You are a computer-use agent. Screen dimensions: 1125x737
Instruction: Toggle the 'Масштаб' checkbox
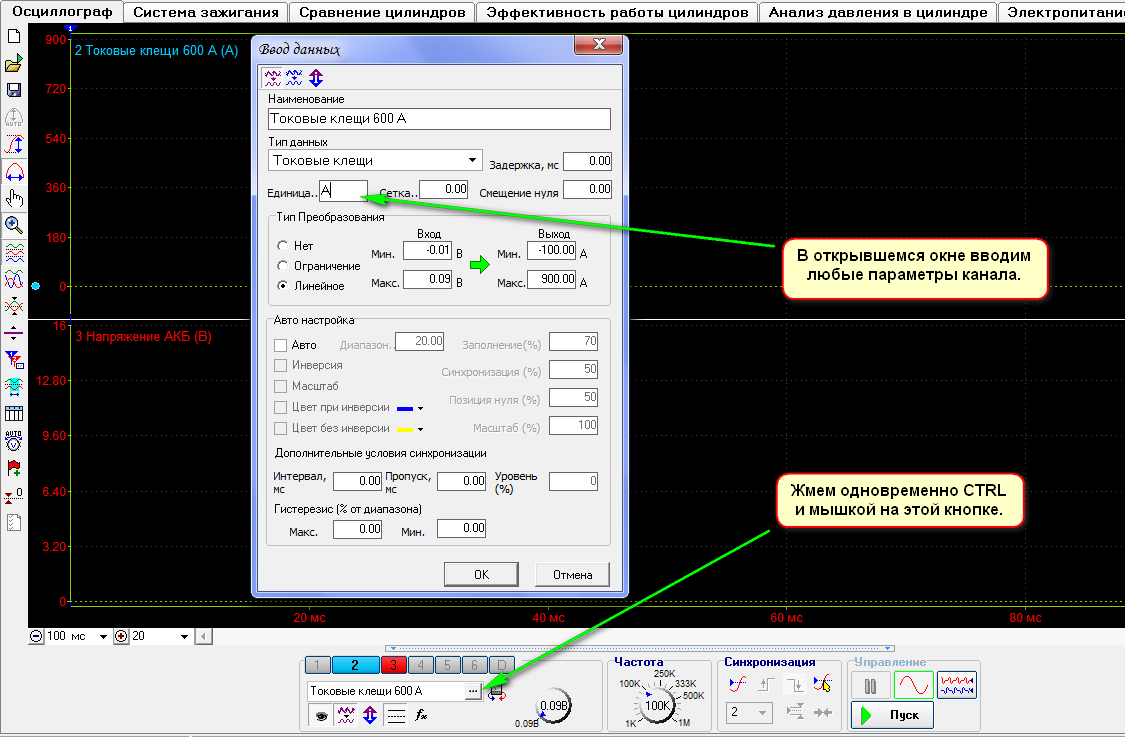click(281, 386)
